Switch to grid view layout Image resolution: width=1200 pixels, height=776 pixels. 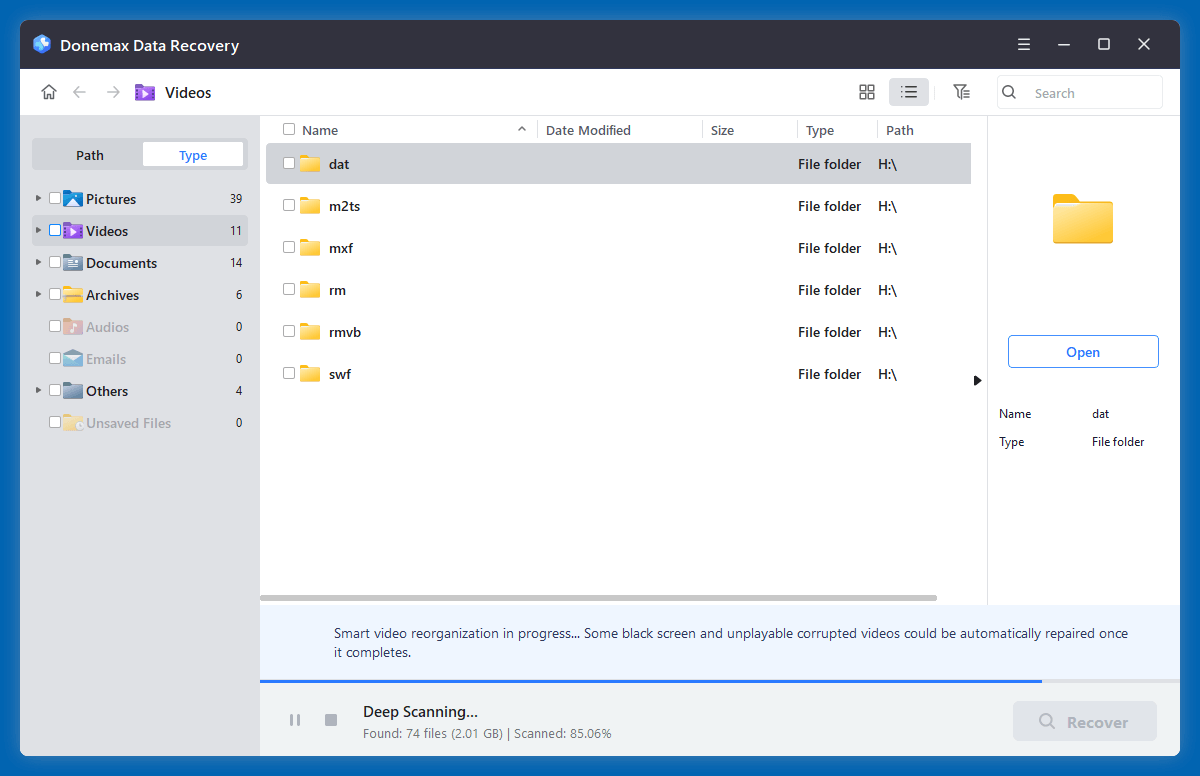coord(866,91)
